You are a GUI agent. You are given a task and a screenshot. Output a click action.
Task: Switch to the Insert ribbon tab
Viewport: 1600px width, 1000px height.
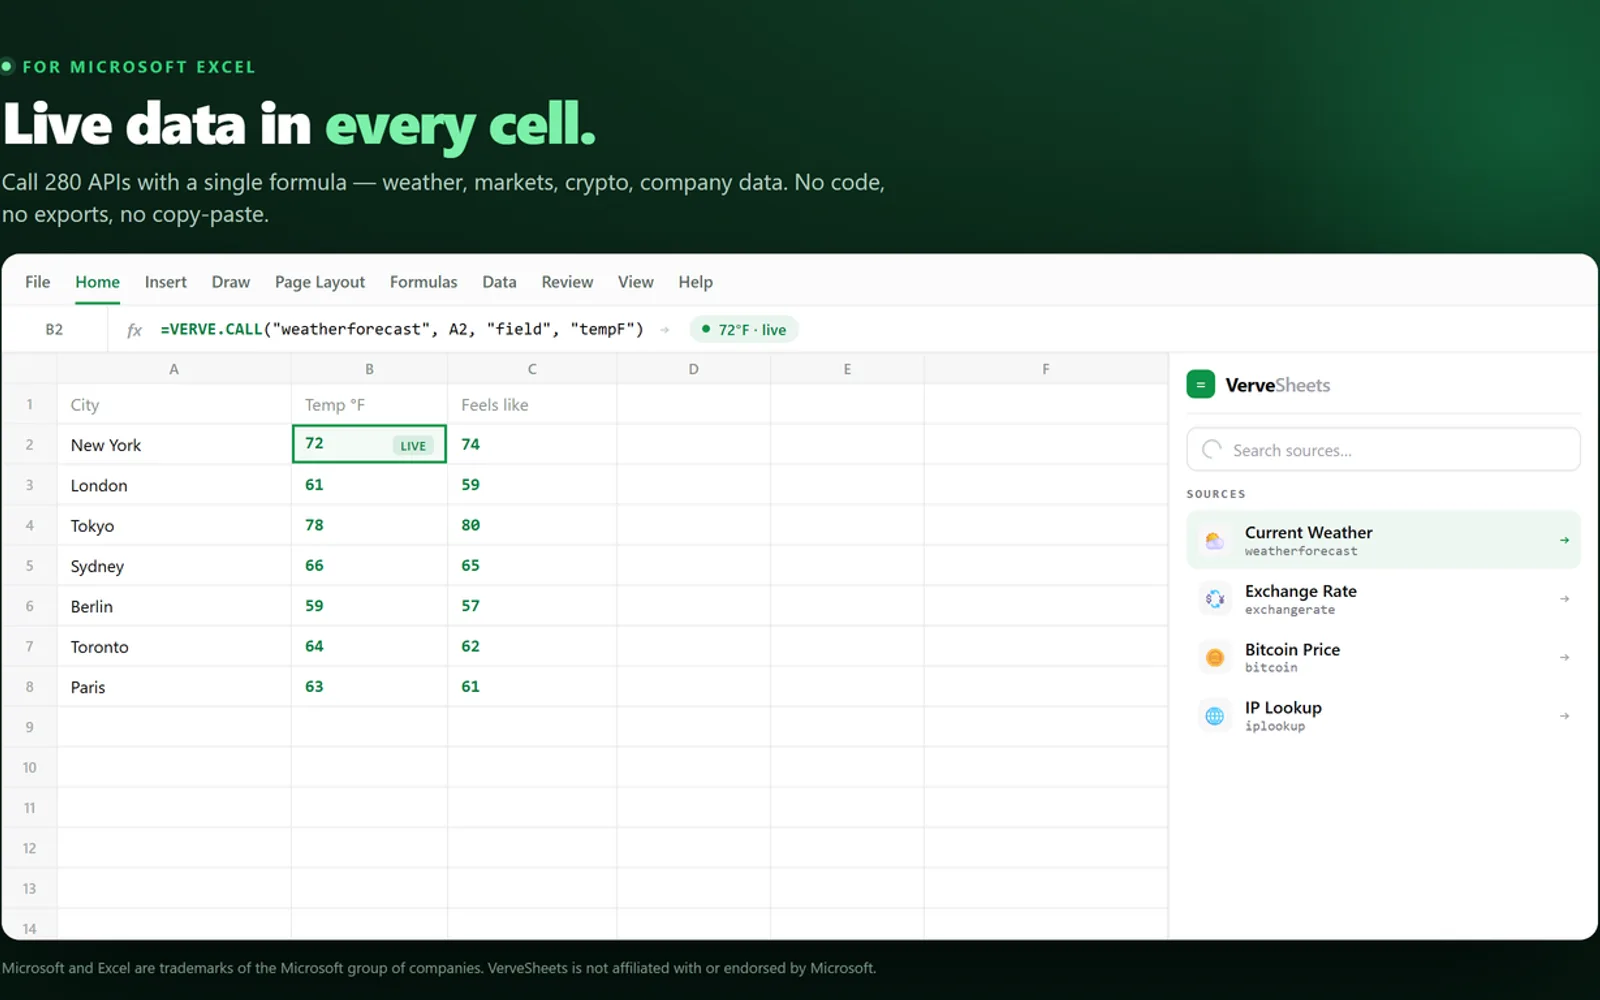(165, 282)
